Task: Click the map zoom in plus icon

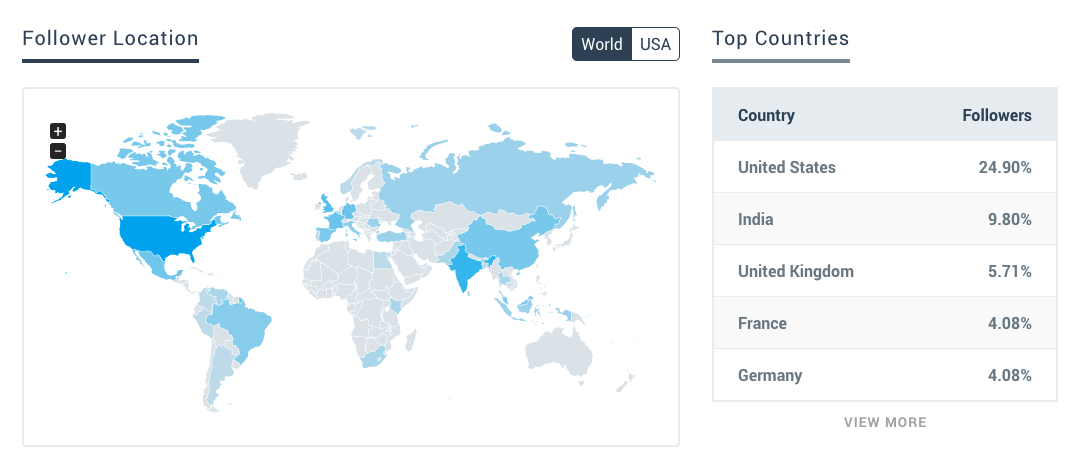Action: 58,131
